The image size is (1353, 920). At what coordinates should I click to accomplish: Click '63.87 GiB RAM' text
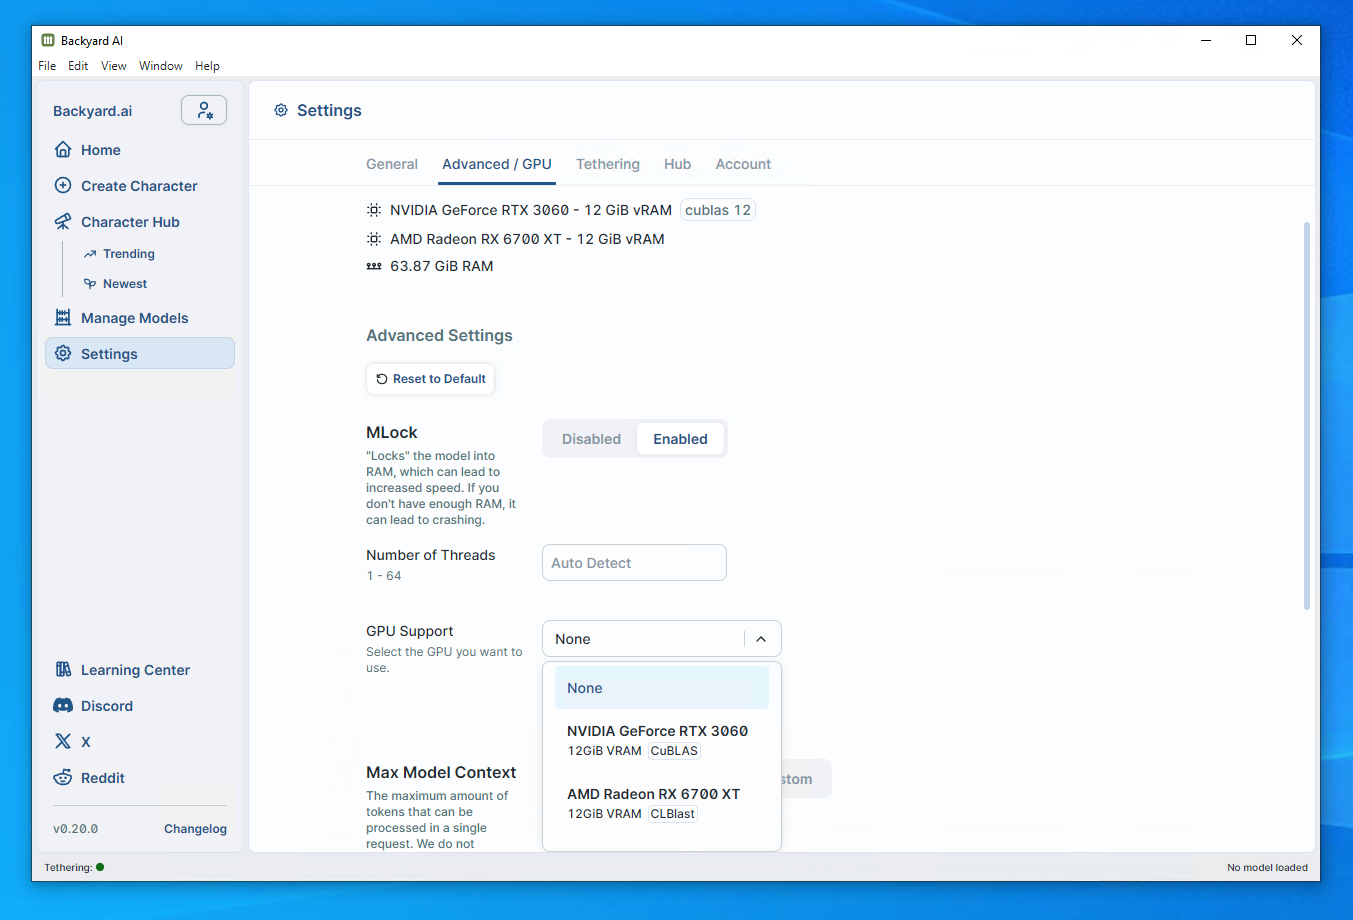click(442, 266)
